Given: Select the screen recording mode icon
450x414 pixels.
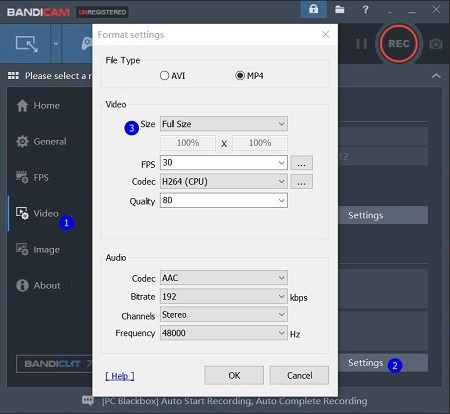Looking at the screenshot, I should (x=27, y=44).
